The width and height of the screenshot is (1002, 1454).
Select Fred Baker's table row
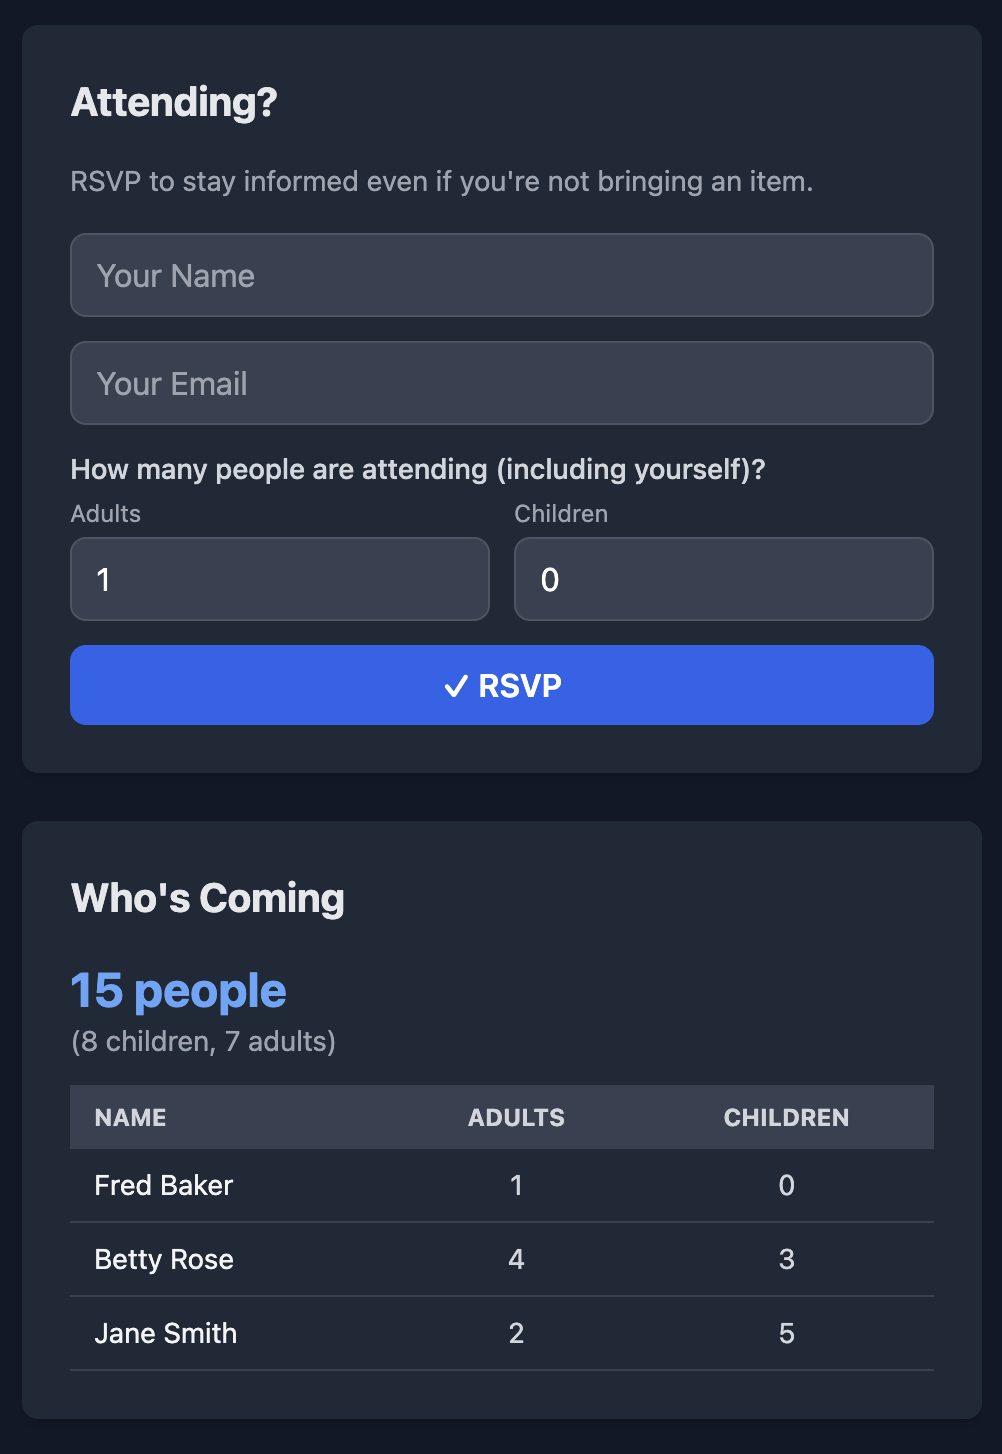[501, 1185]
